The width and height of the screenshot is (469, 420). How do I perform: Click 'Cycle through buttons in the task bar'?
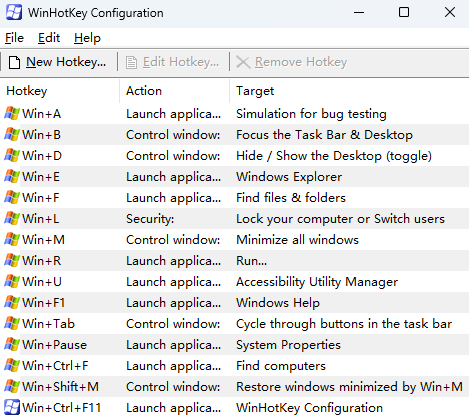point(344,324)
